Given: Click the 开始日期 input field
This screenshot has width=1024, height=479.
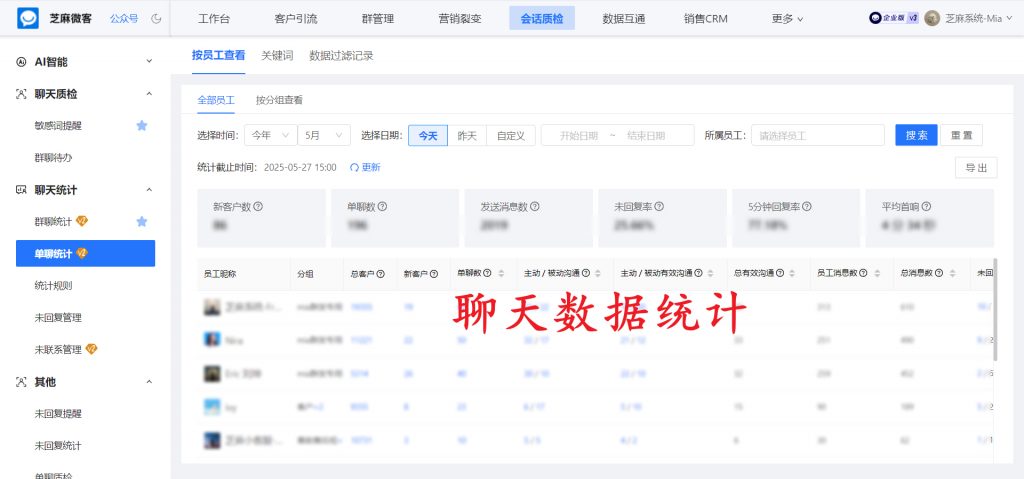Looking at the screenshot, I should pyautogui.click(x=579, y=135).
